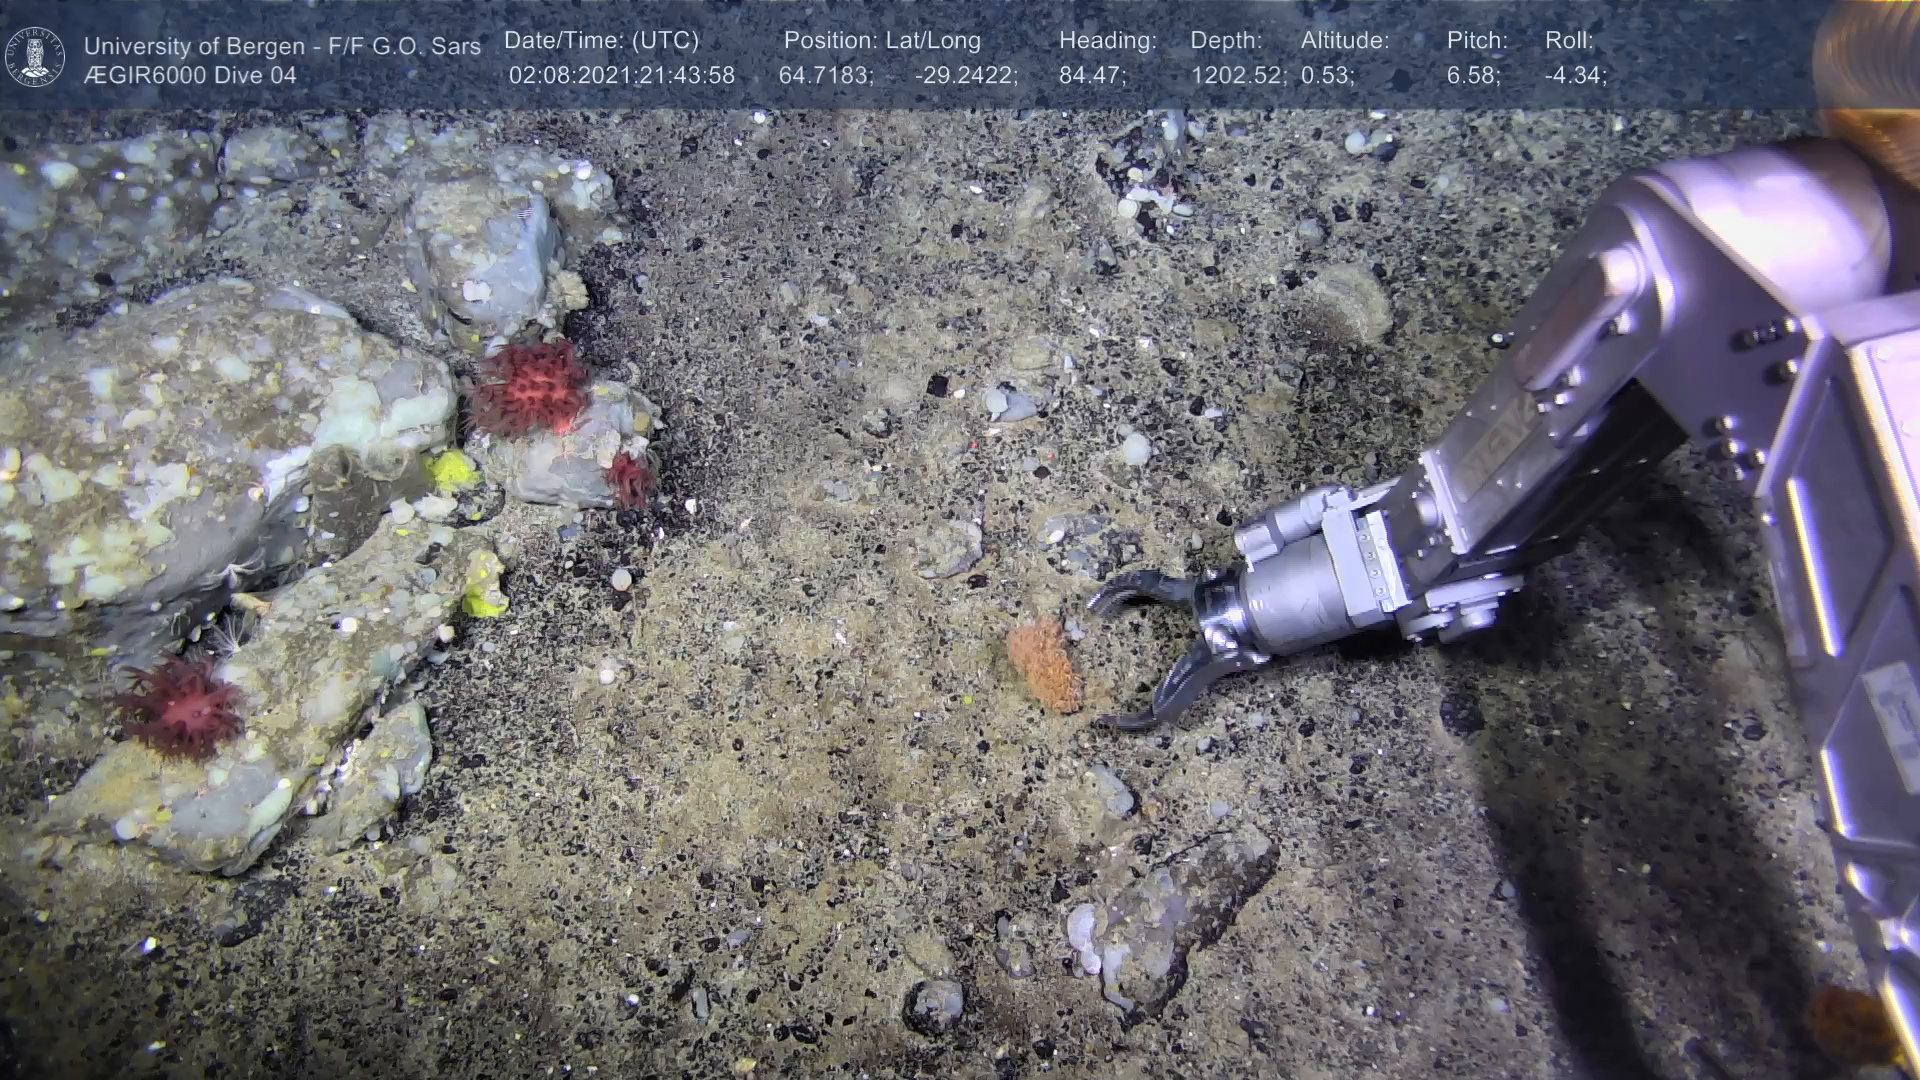Click the pitch value 6.58
Screen dimensions: 1920x1080
1473,76
